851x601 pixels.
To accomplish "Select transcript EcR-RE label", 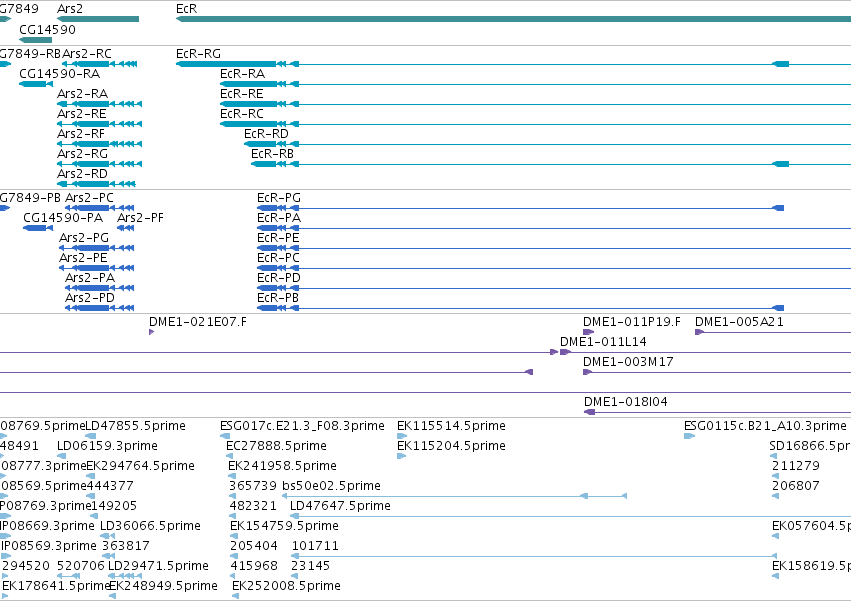I will coord(242,94).
